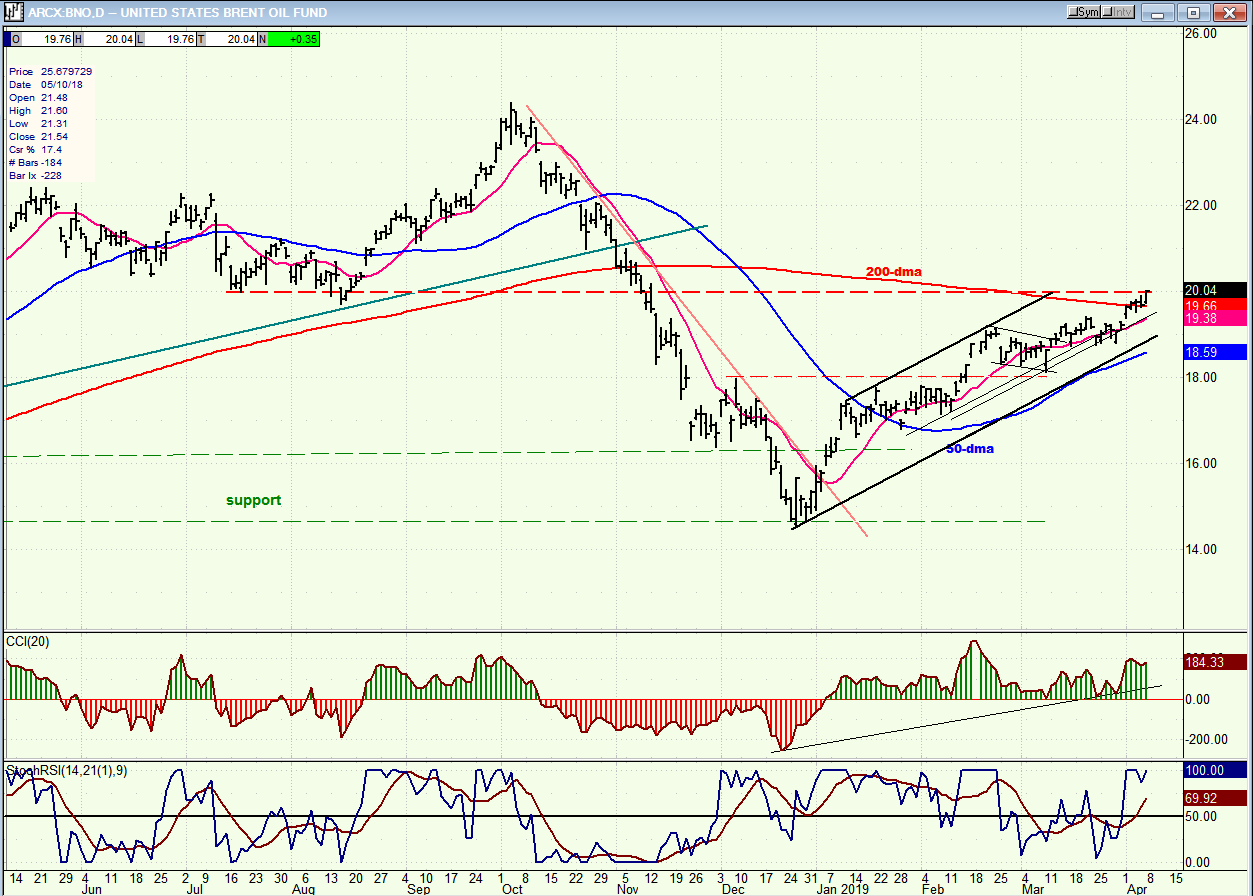Click the 22.00 price axis label

coord(1199,205)
